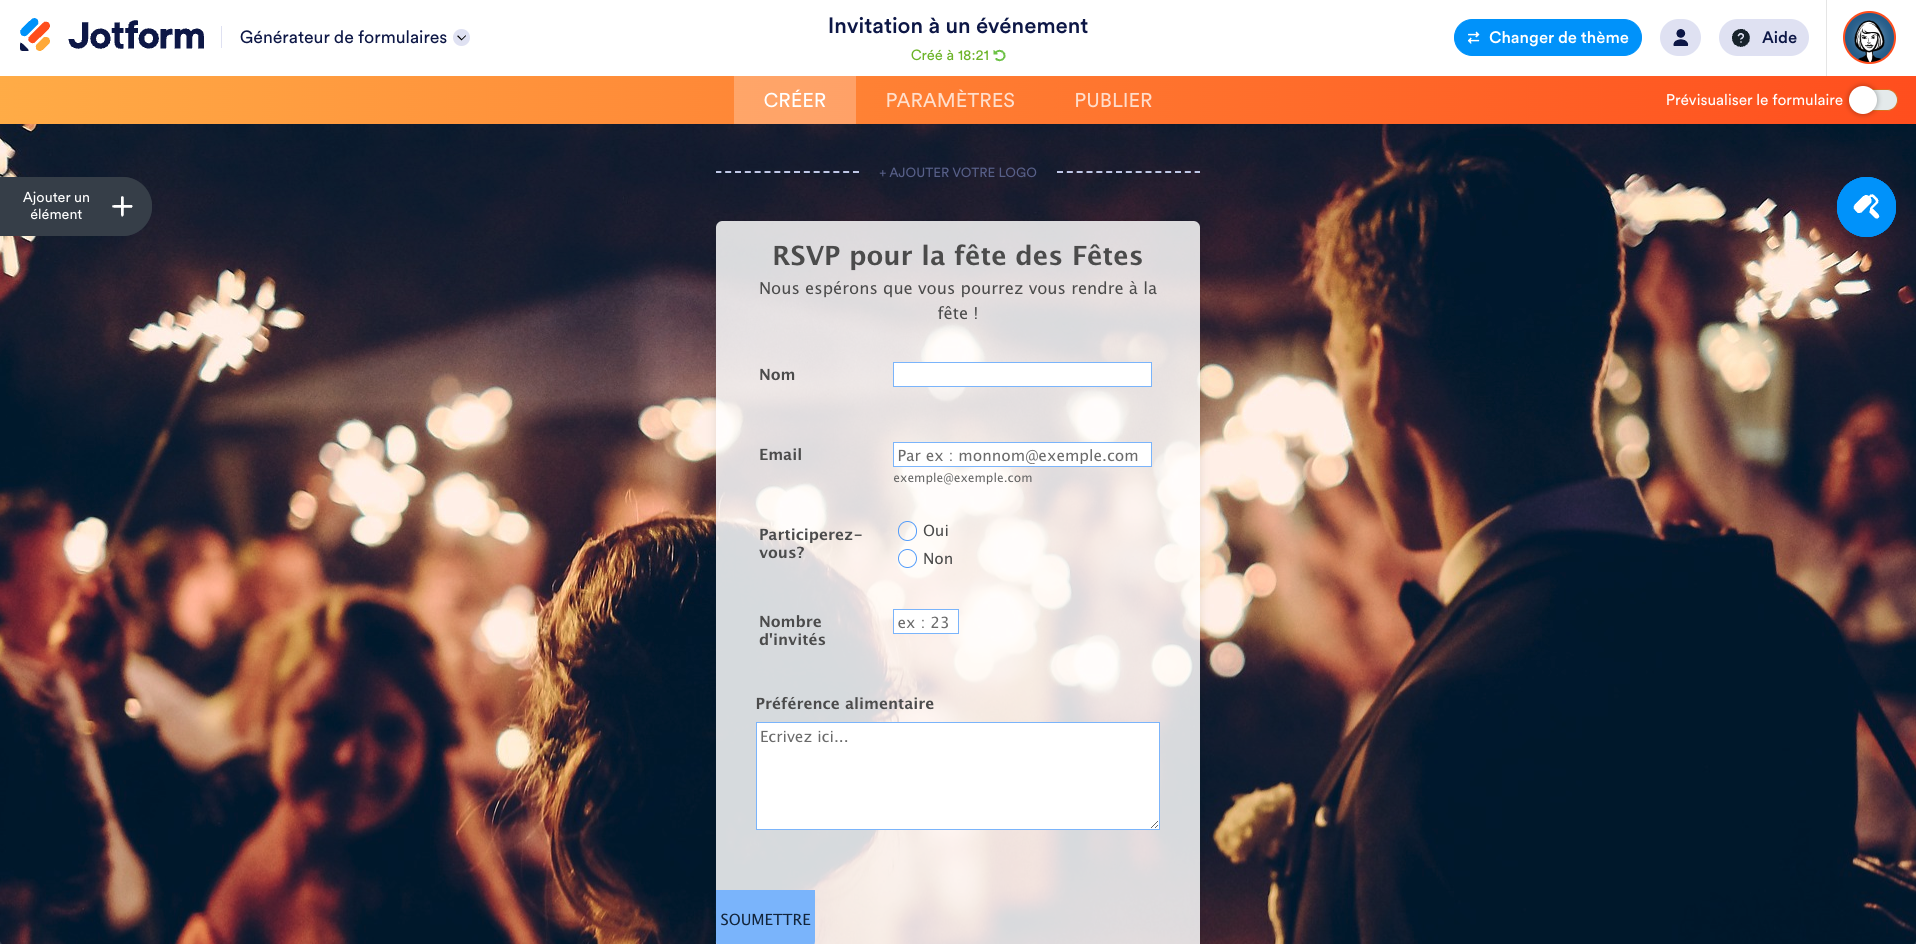1916x944 pixels.
Task: Open the CRÉER tab
Action: [x=795, y=100]
